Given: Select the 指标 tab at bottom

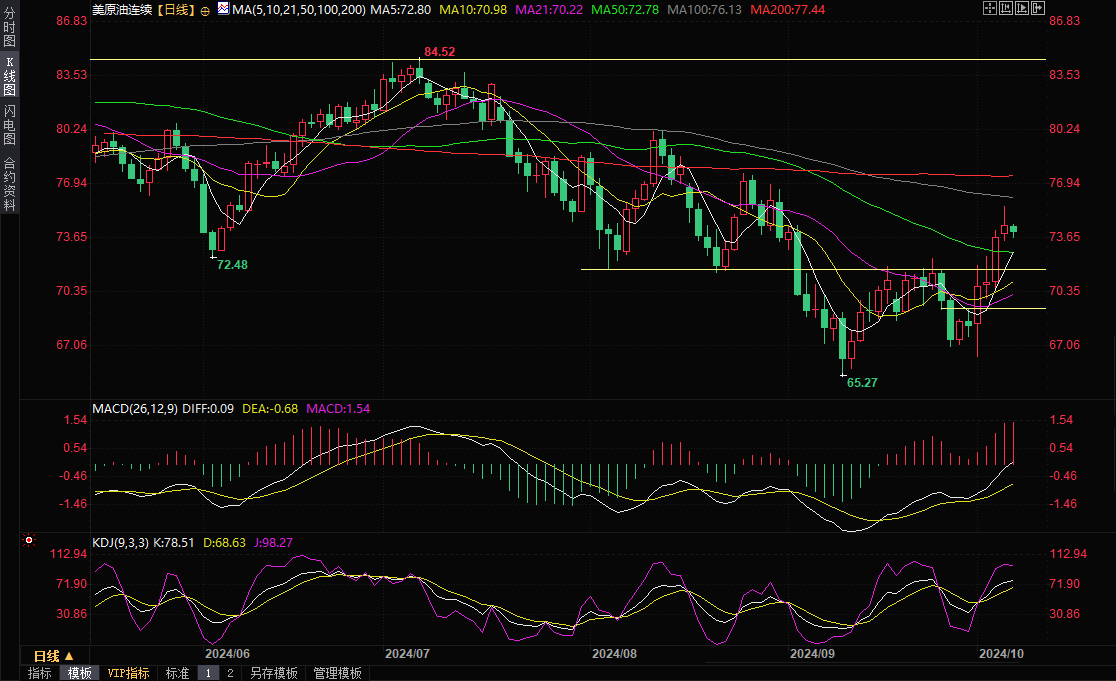Looking at the screenshot, I should [x=40, y=673].
